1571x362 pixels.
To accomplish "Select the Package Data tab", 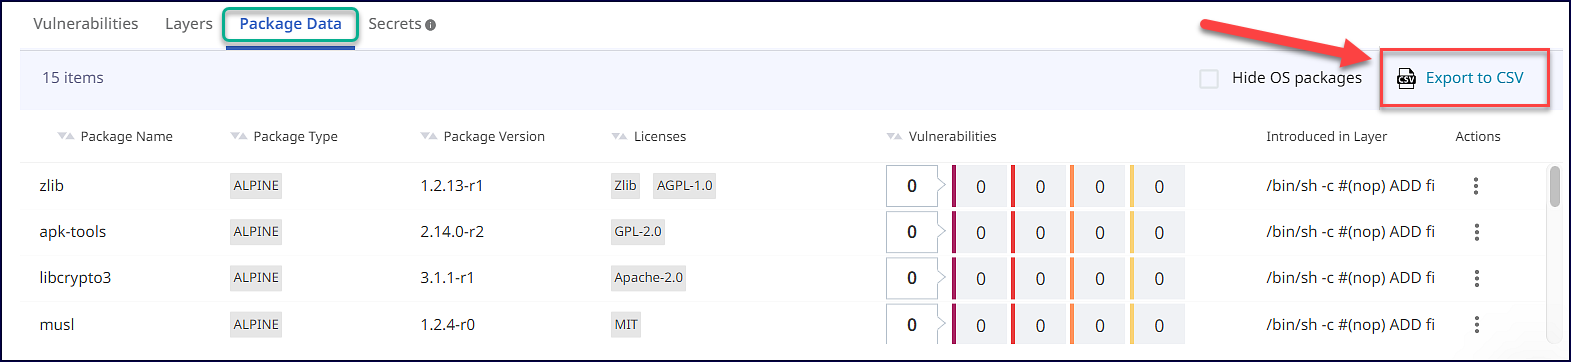I will coord(290,24).
